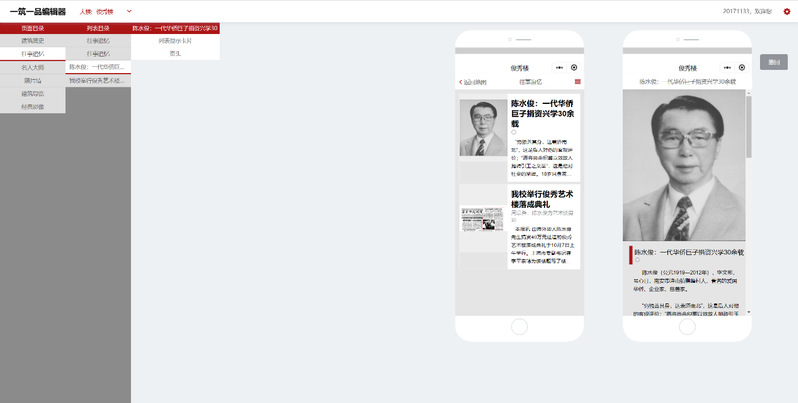The height and width of the screenshot is (403, 798).
Task: Click the 陈水俊 portrait thumbnail in left phone
Action: point(483,127)
